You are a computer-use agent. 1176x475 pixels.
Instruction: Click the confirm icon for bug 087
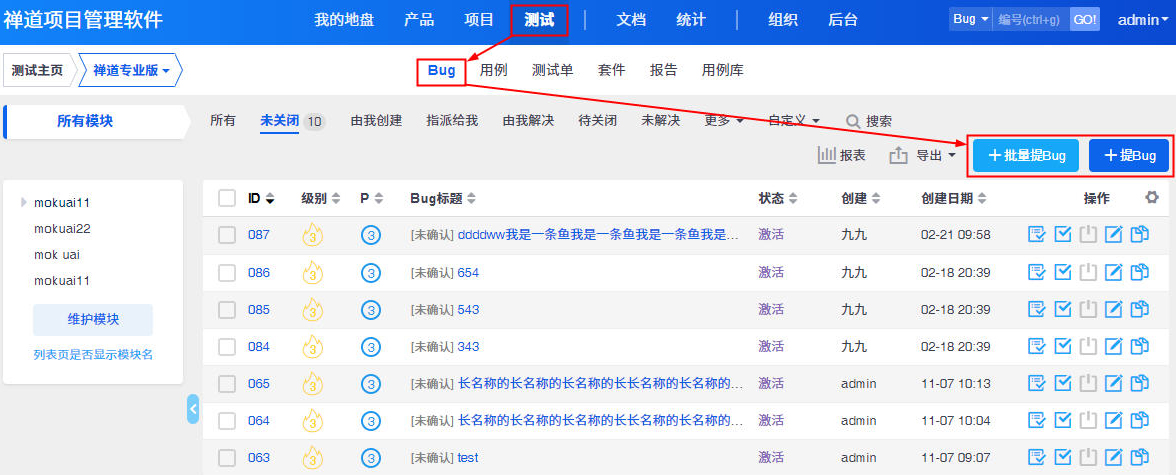pos(1036,235)
